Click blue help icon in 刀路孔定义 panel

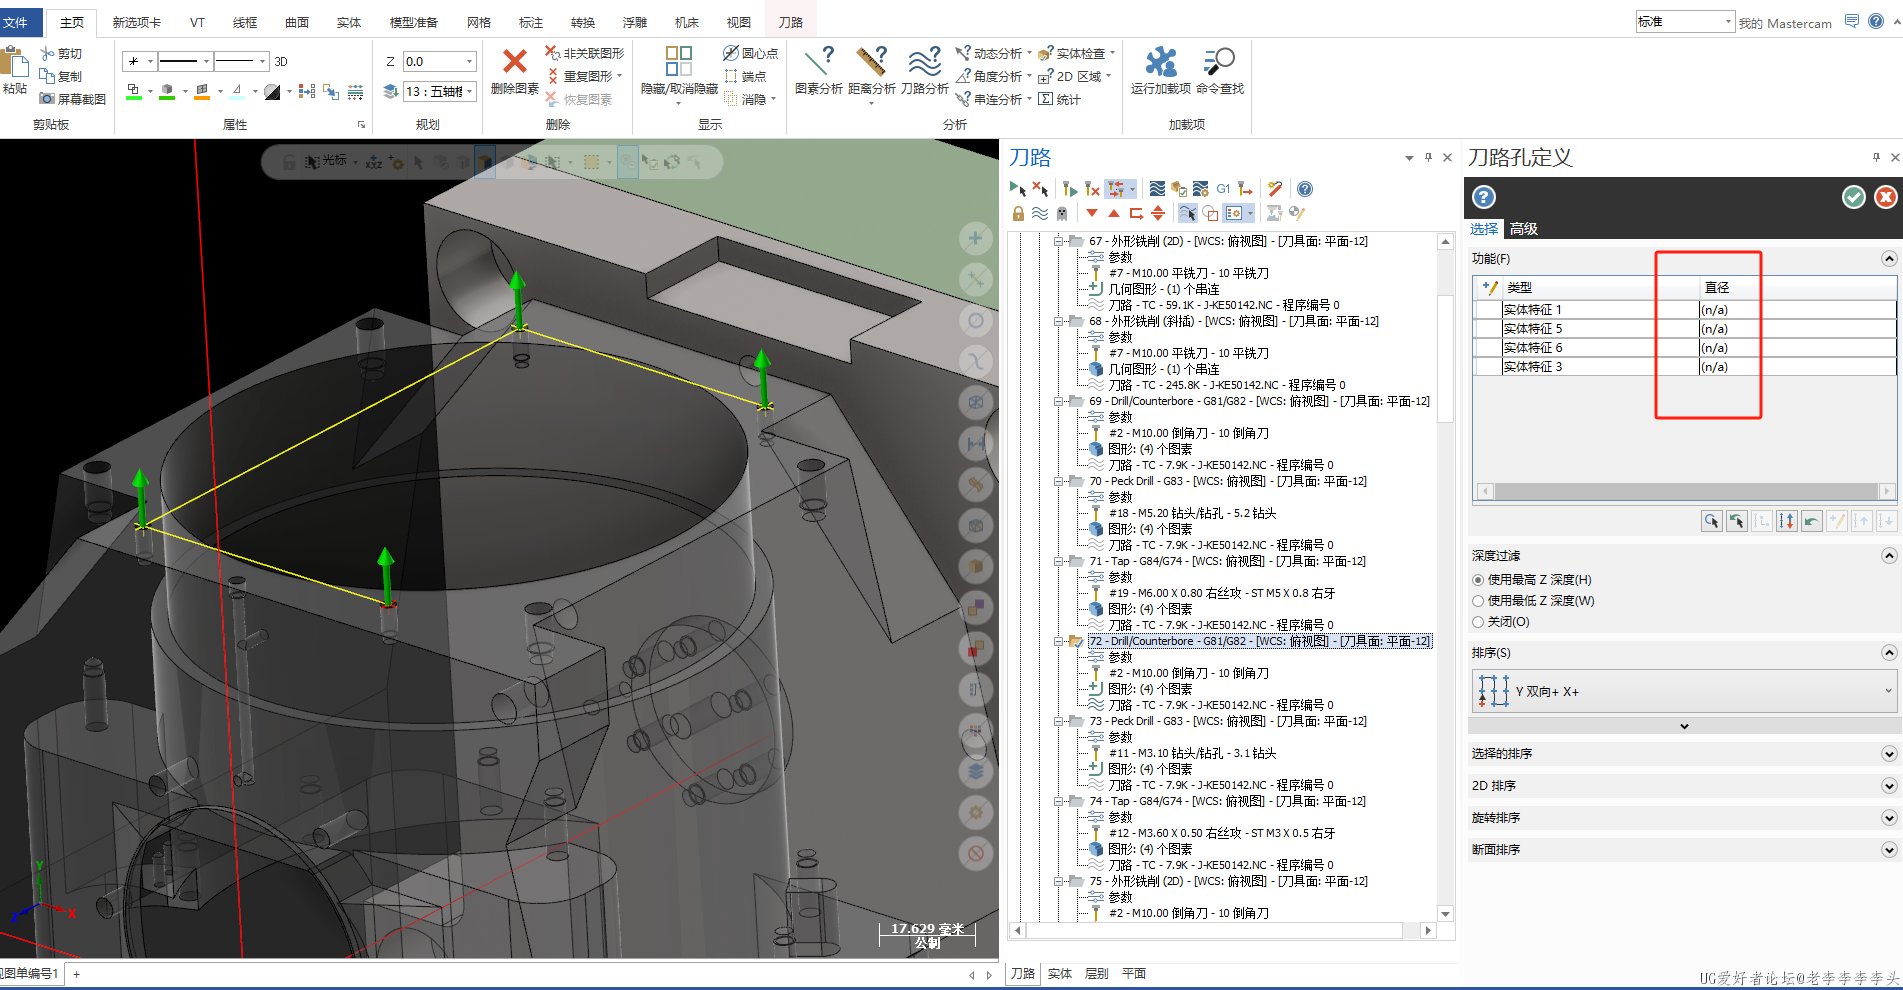click(x=1484, y=197)
